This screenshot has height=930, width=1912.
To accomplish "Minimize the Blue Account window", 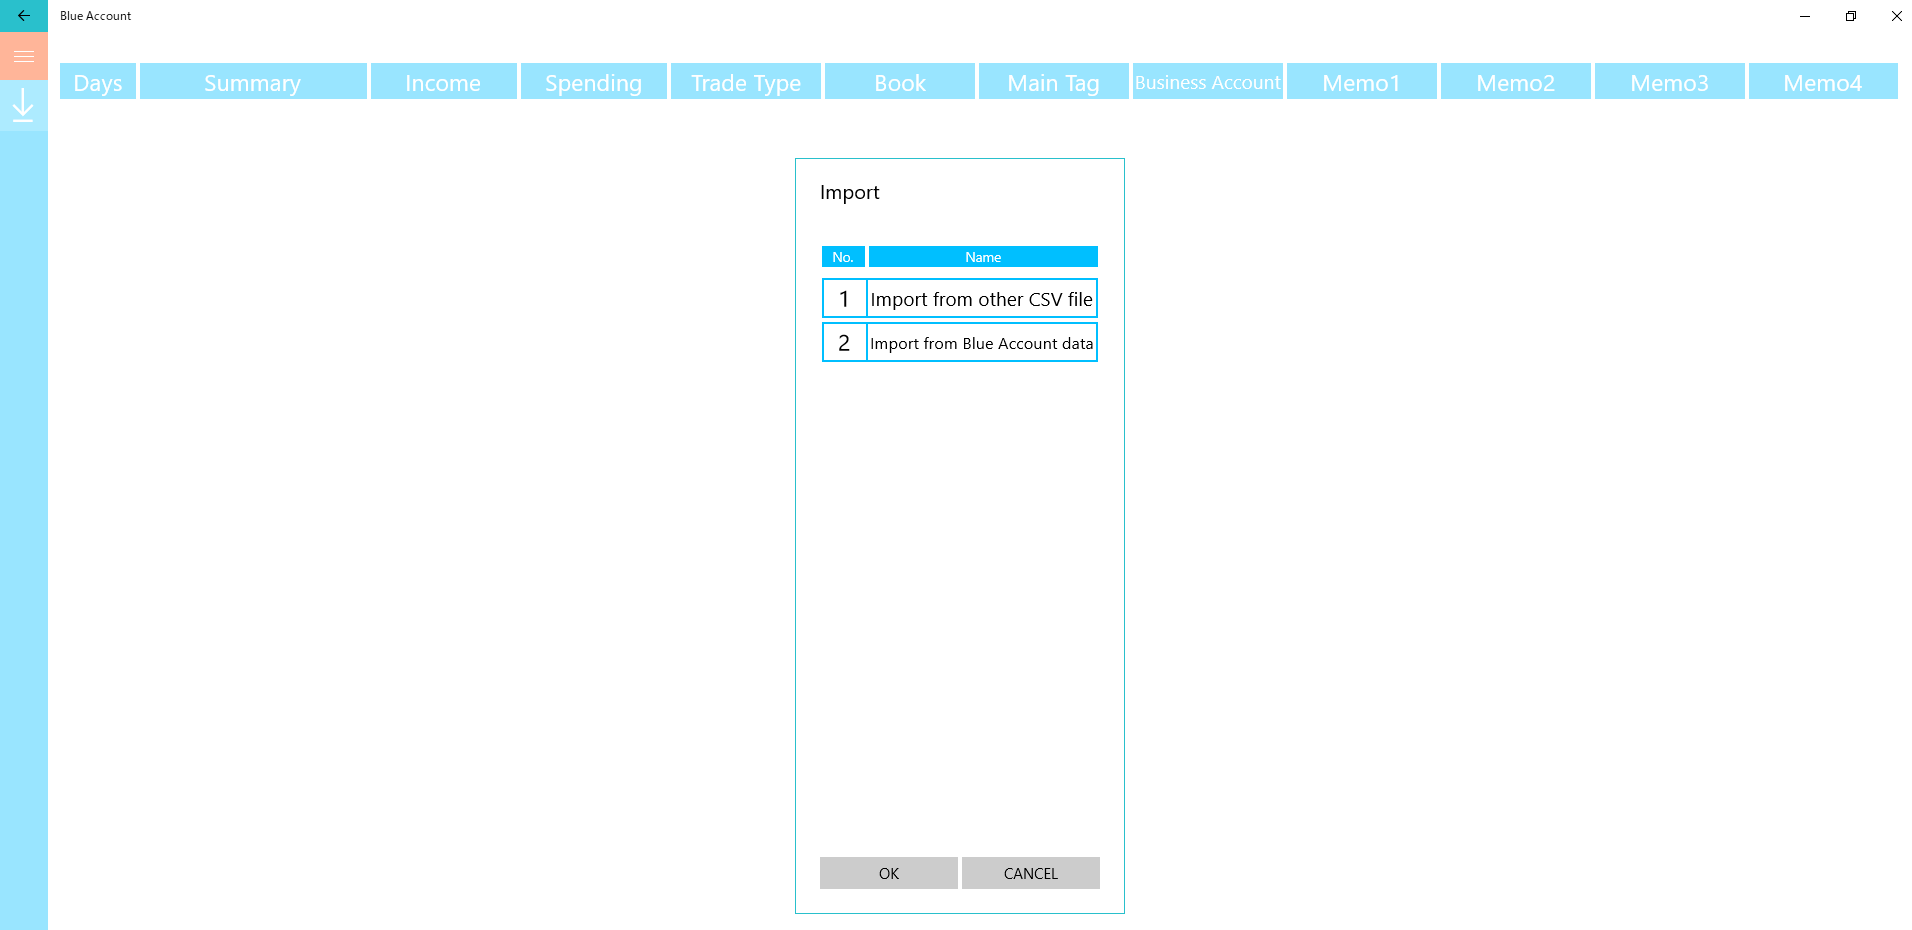I will coord(1805,16).
